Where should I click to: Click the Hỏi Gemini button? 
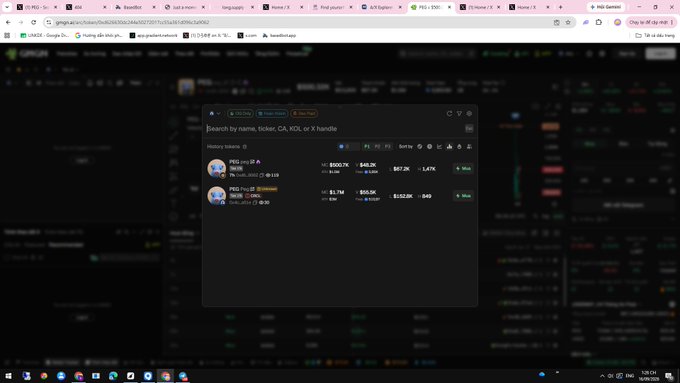coord(606,7)
